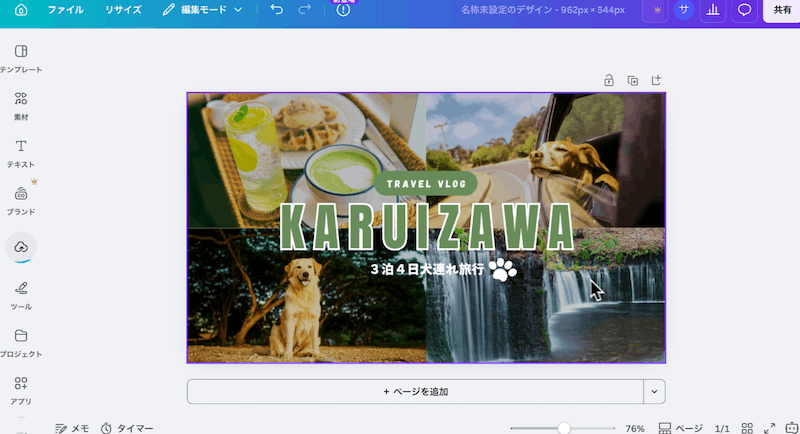Click the crown premium icon
Screen dimensions: 800x434
656,10
